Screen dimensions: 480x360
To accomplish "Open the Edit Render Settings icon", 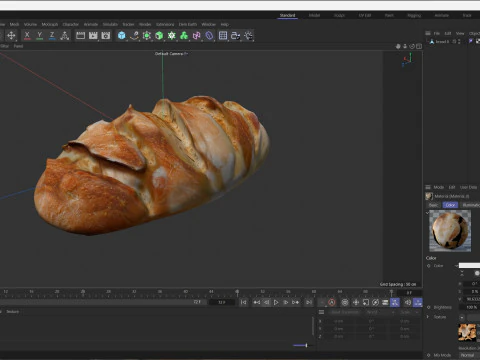I will (x=106, y=35).
